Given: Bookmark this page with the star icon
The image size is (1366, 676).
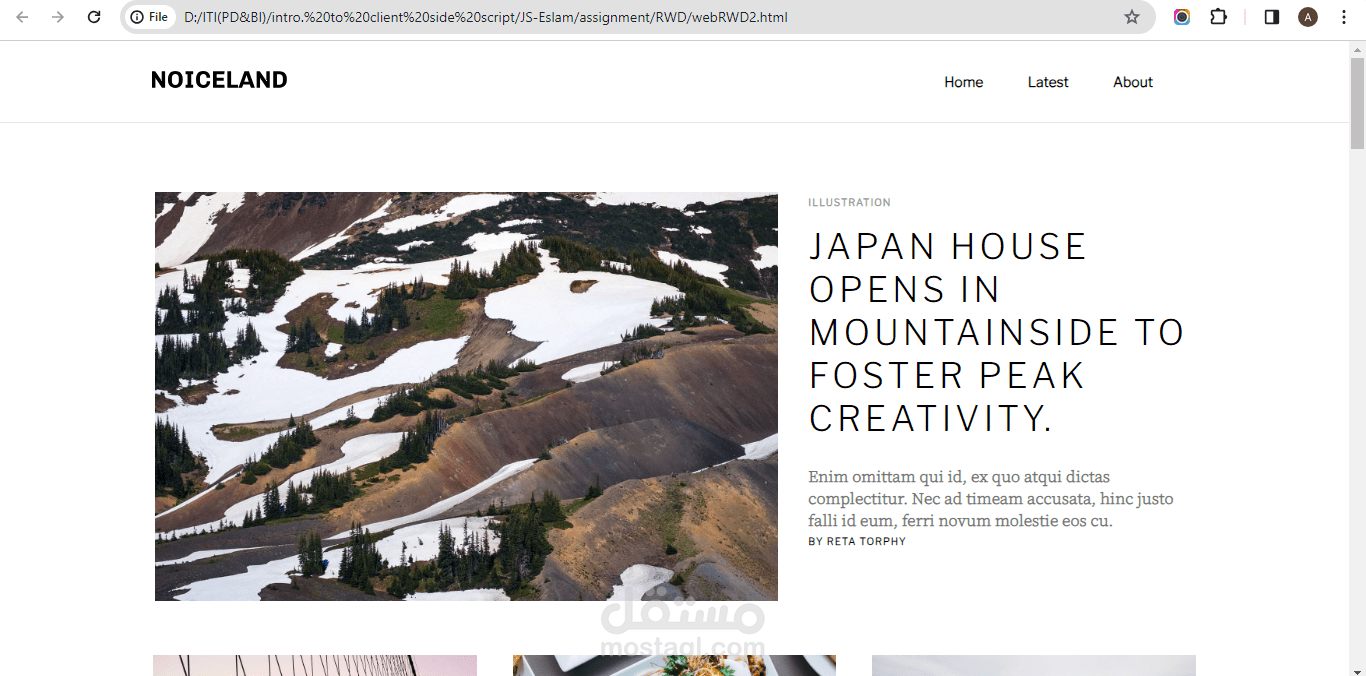Looking at the screenshot, I should [1132, 17].
